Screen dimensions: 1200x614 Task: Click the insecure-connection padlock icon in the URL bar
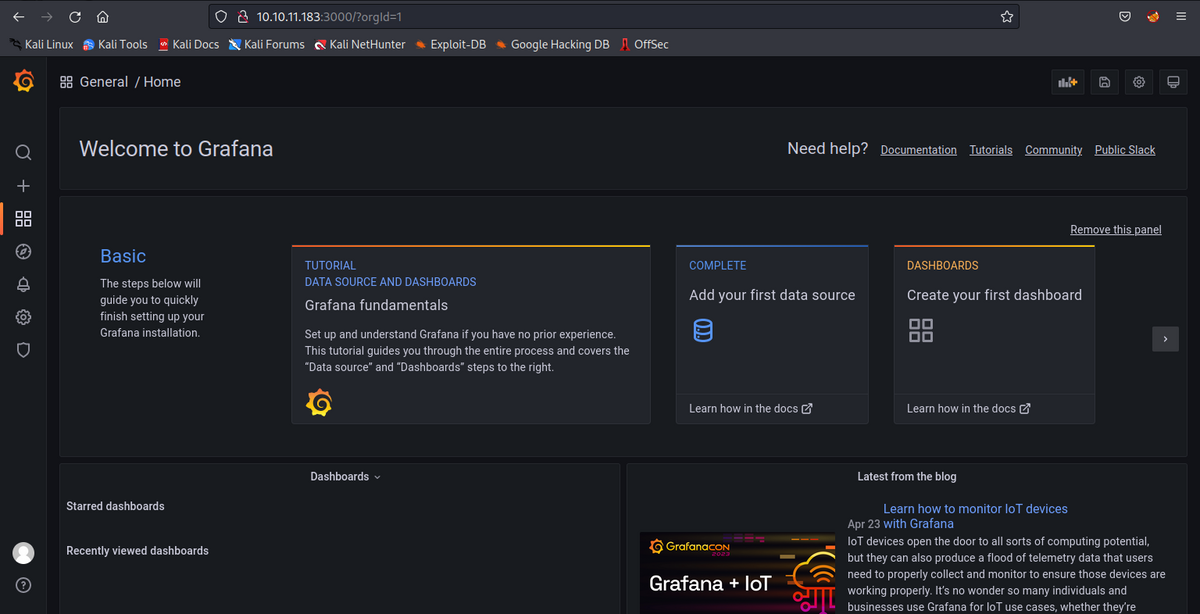(x=242, y=17)
